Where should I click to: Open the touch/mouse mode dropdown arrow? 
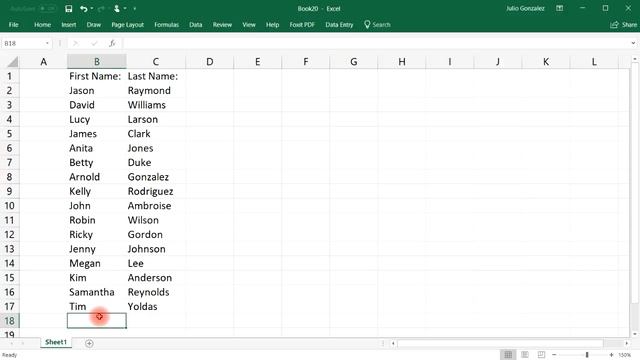(x=125, y=9)
